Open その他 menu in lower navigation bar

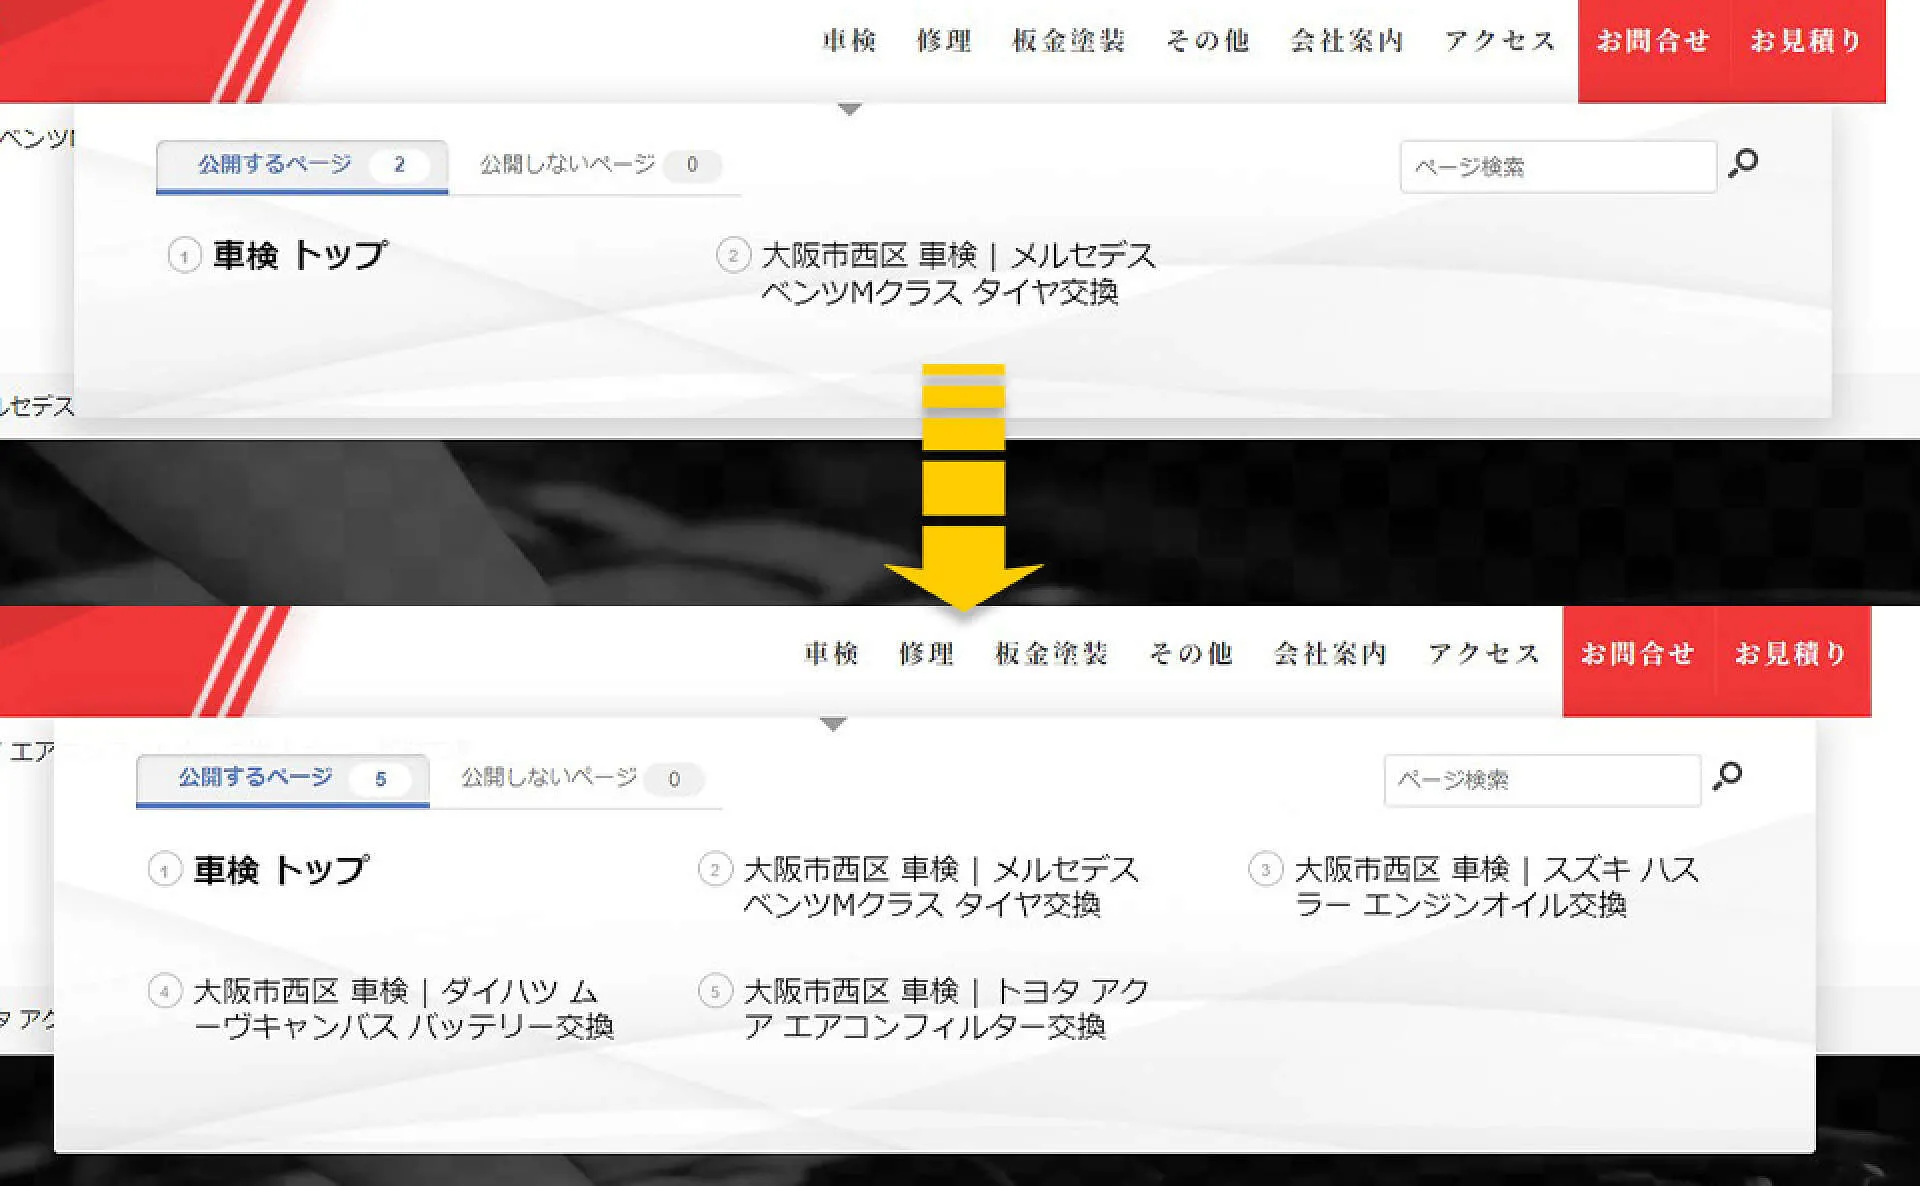coord(1191,654)
